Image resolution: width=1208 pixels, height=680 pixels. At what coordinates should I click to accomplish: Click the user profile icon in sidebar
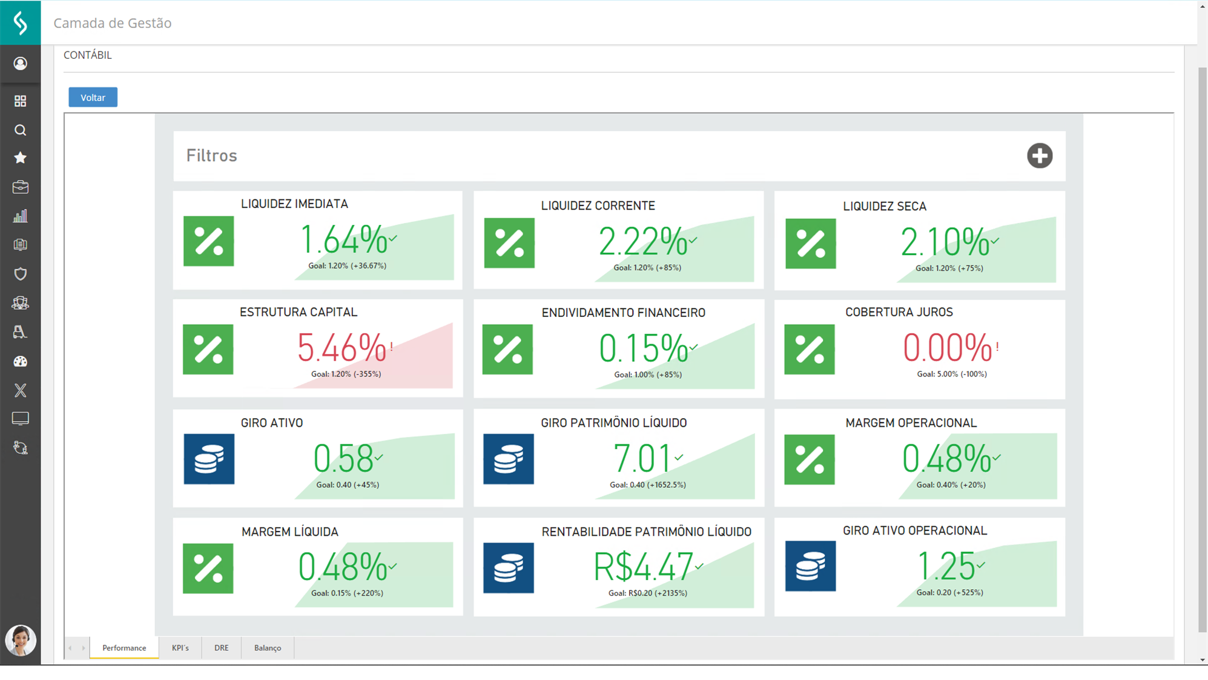tap(20, 64)
